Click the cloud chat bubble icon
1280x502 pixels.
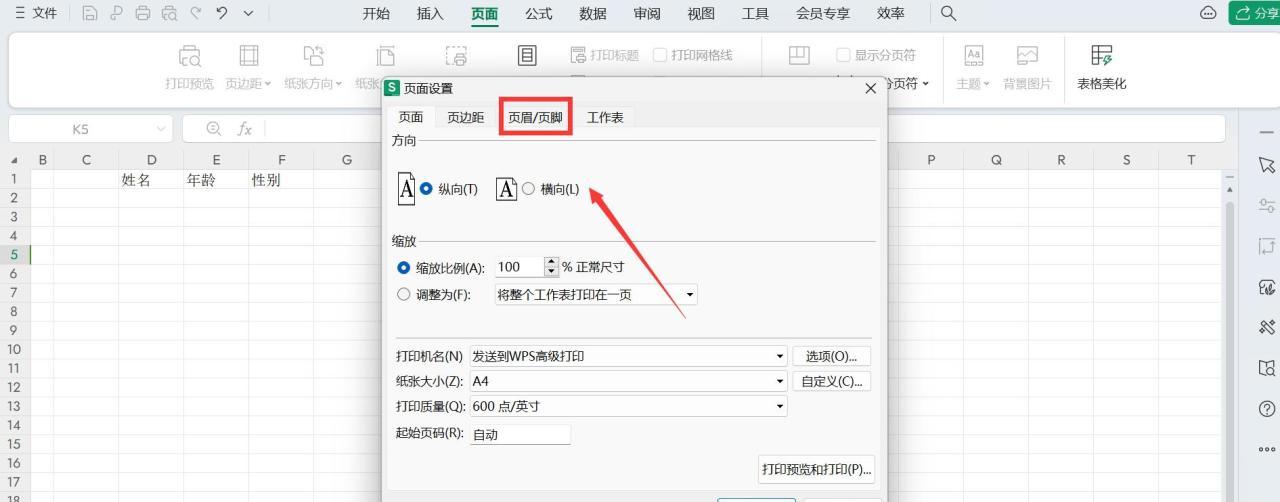[x=1208, y=14]
